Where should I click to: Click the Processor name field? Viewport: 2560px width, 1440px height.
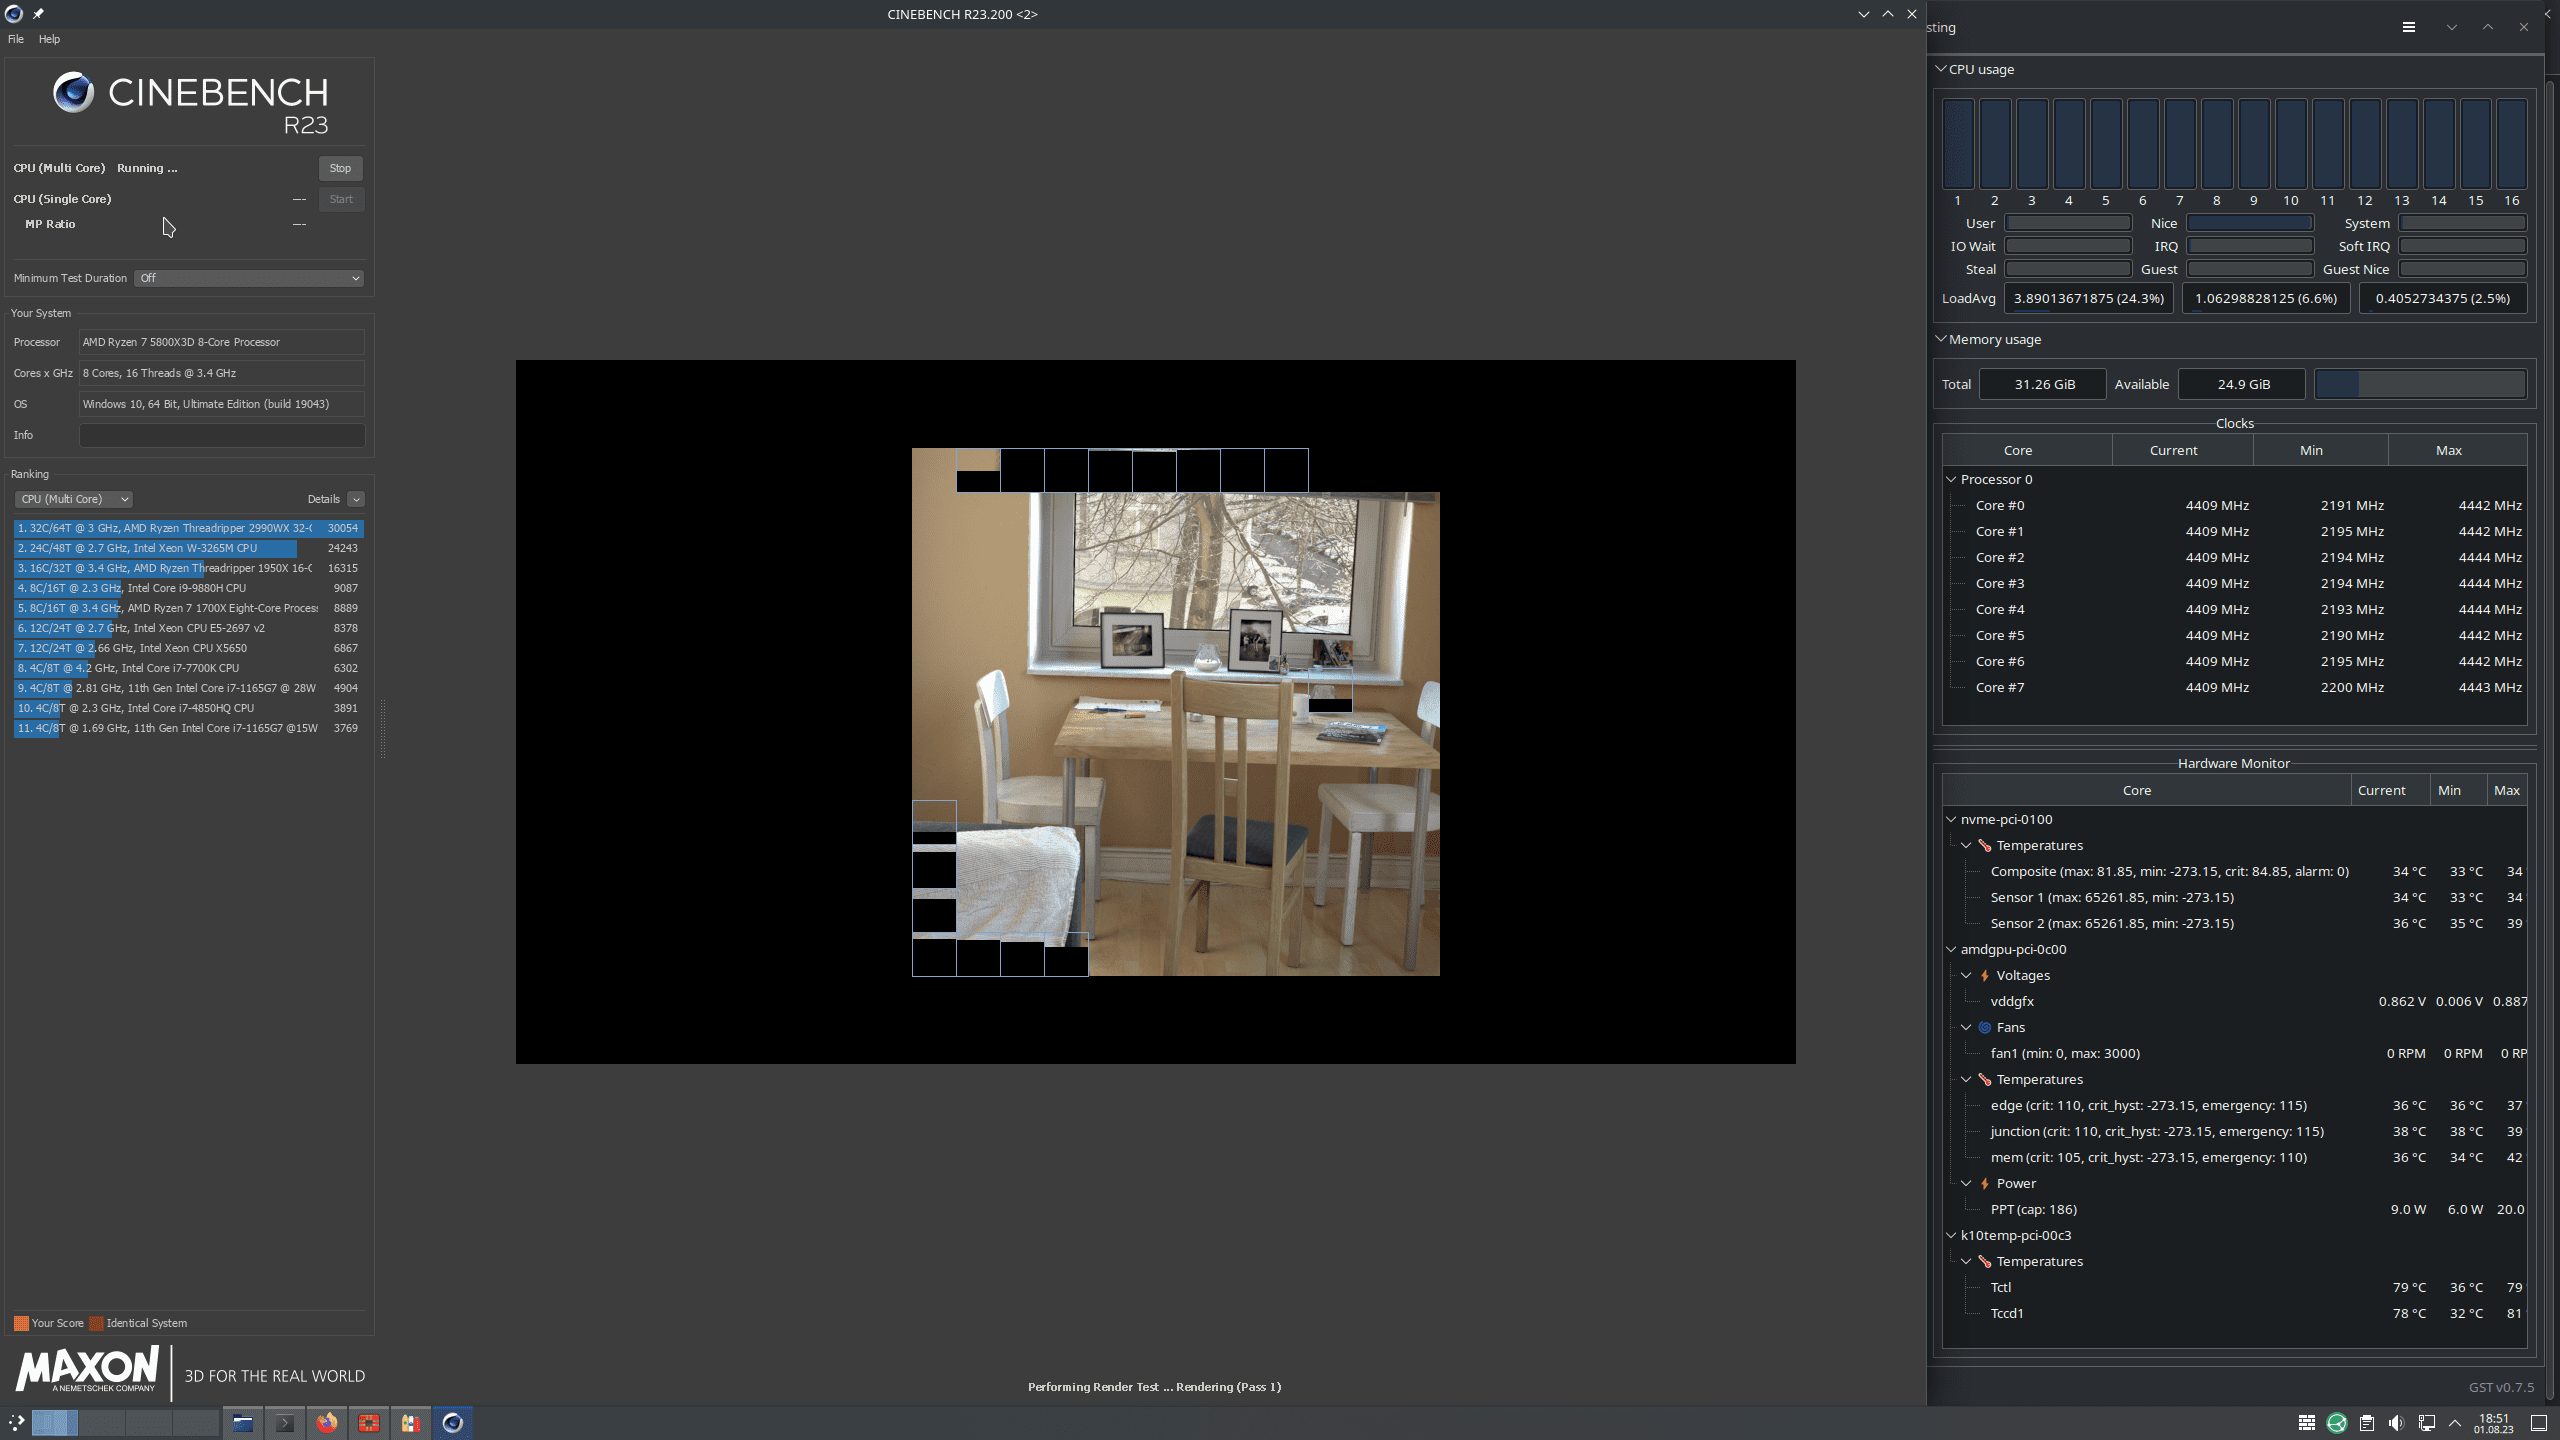point(222,342)
